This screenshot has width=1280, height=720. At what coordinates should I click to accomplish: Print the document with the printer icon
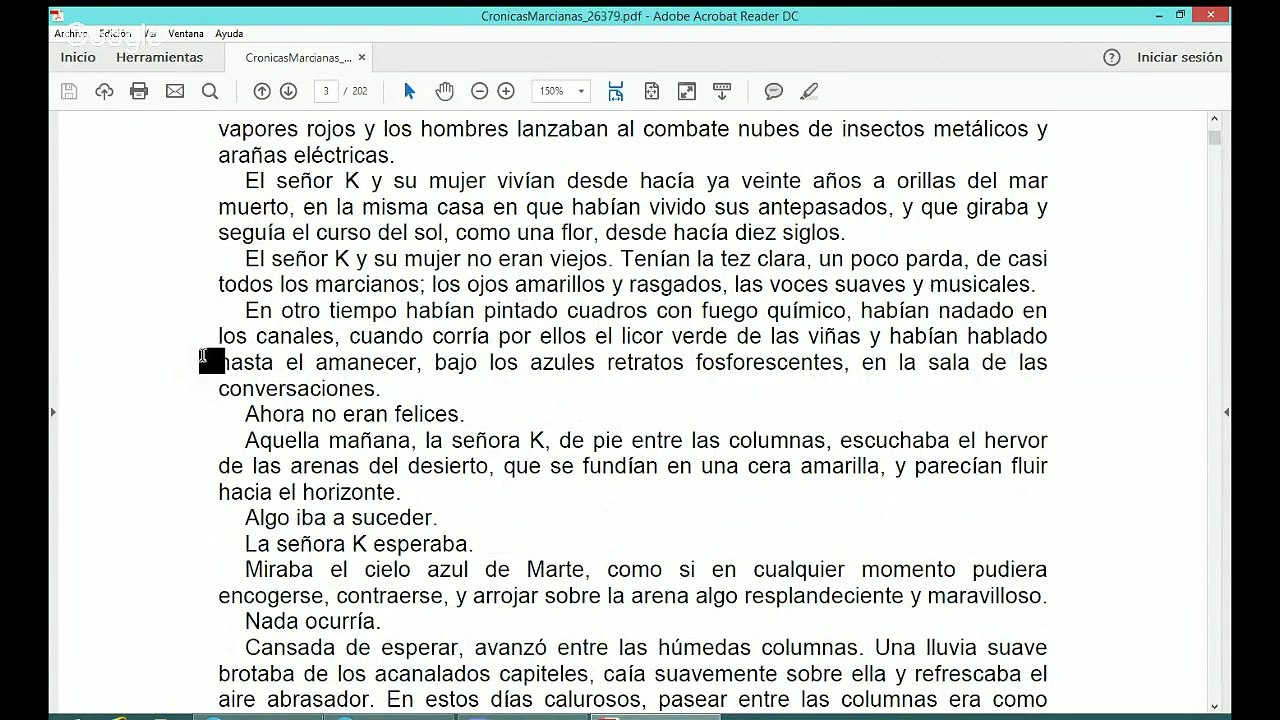(x=139, y=91)
